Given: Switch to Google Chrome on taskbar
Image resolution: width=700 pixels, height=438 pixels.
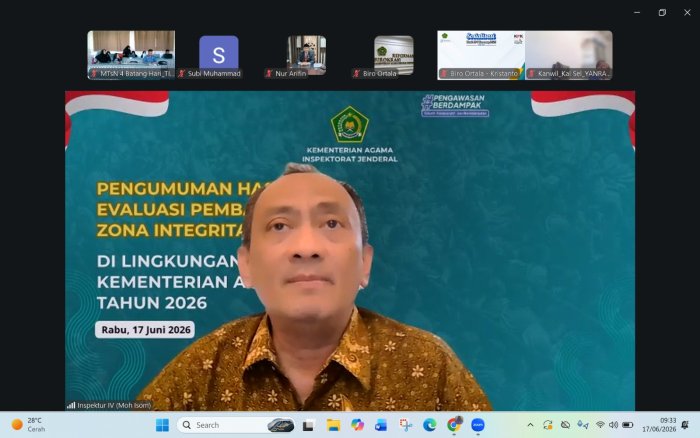Looking at the screenshot, I should pyautogui.click(x=454, y=425).
